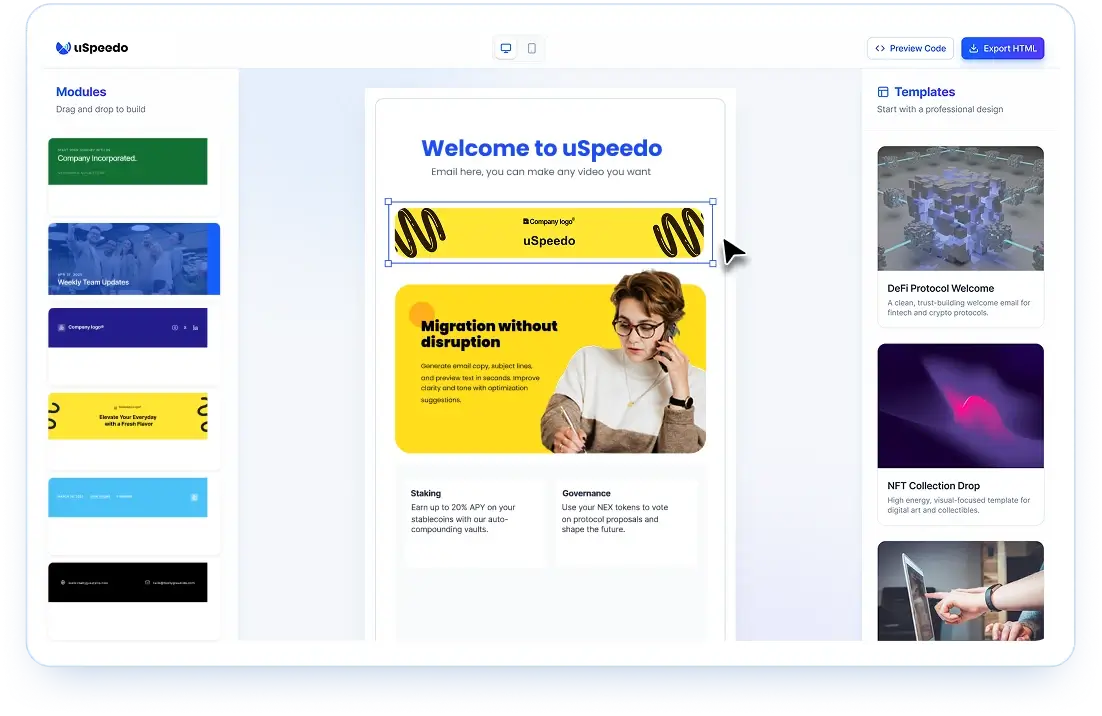Select the purple Company logo header module
Screen dimensions: 1102x716
[x=128, y=327]
